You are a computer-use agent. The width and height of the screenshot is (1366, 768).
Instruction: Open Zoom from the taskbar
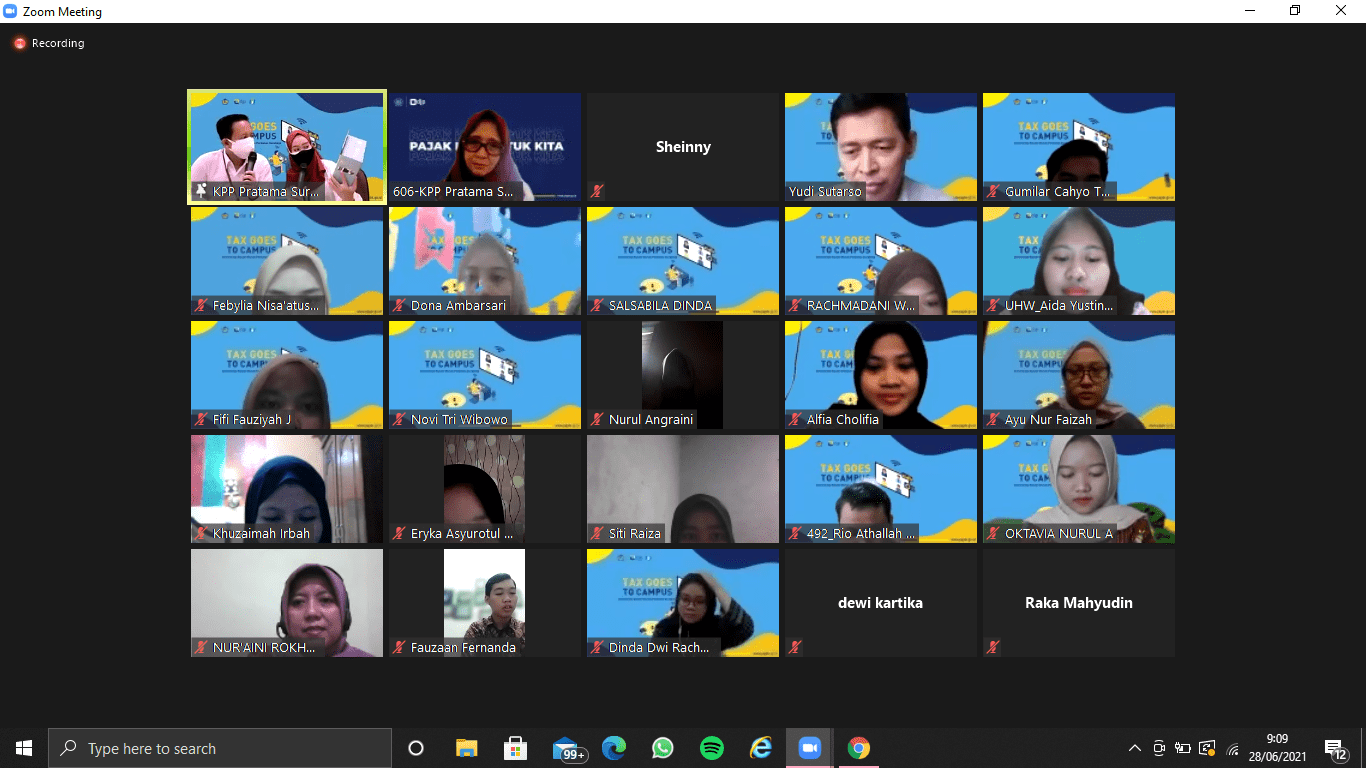tap(809, 748)
